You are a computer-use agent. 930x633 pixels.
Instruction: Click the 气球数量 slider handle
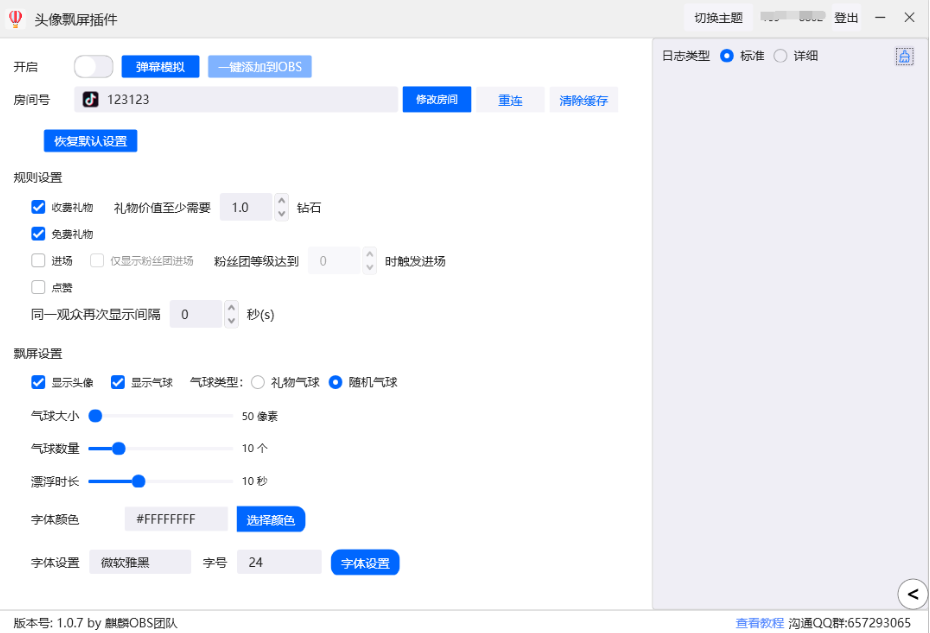[119, 449]
